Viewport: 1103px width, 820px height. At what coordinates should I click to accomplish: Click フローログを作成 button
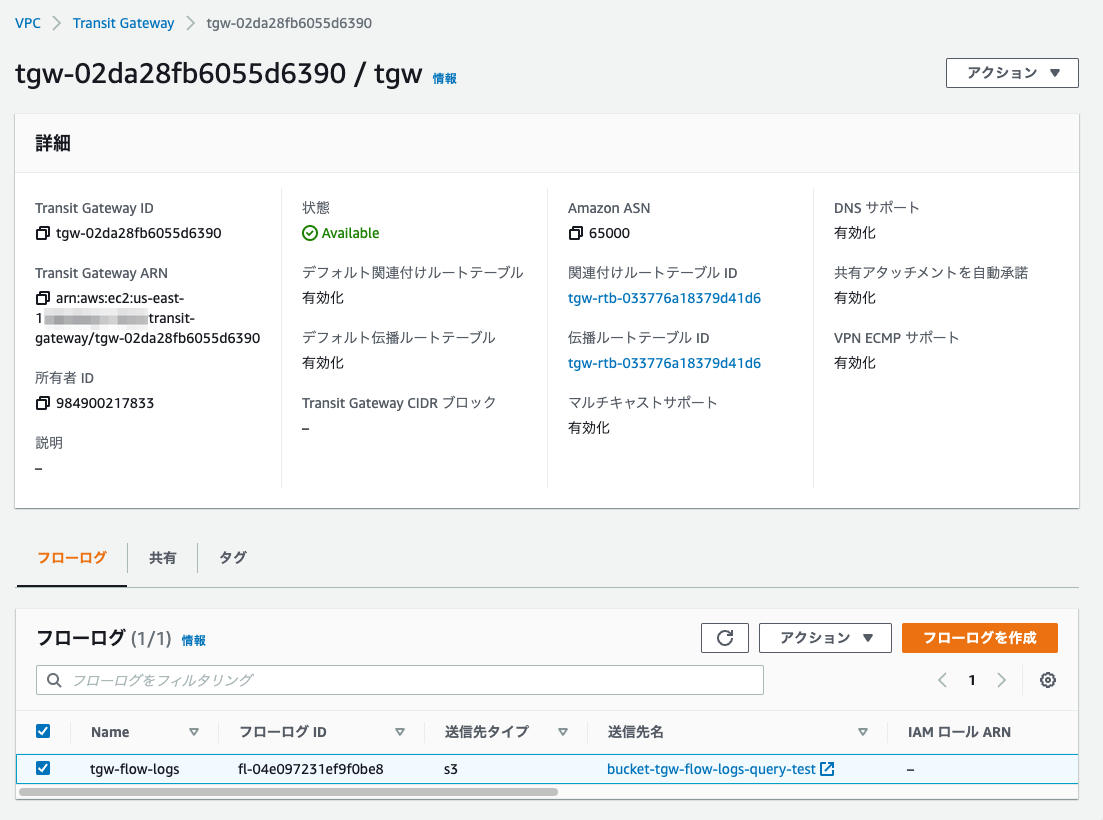coord(980,638)
